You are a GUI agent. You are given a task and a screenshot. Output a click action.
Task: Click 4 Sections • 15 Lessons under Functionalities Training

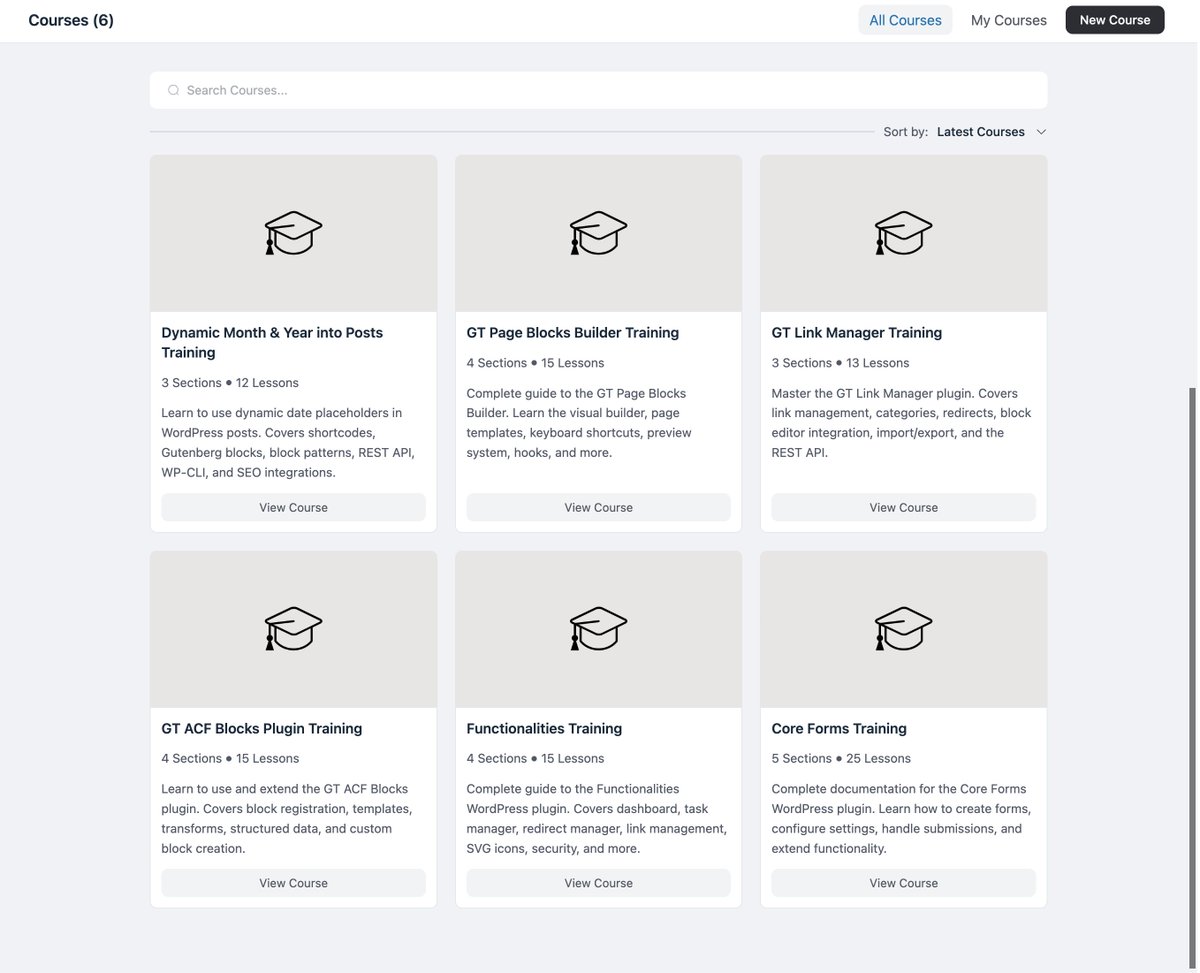(535, 759)
